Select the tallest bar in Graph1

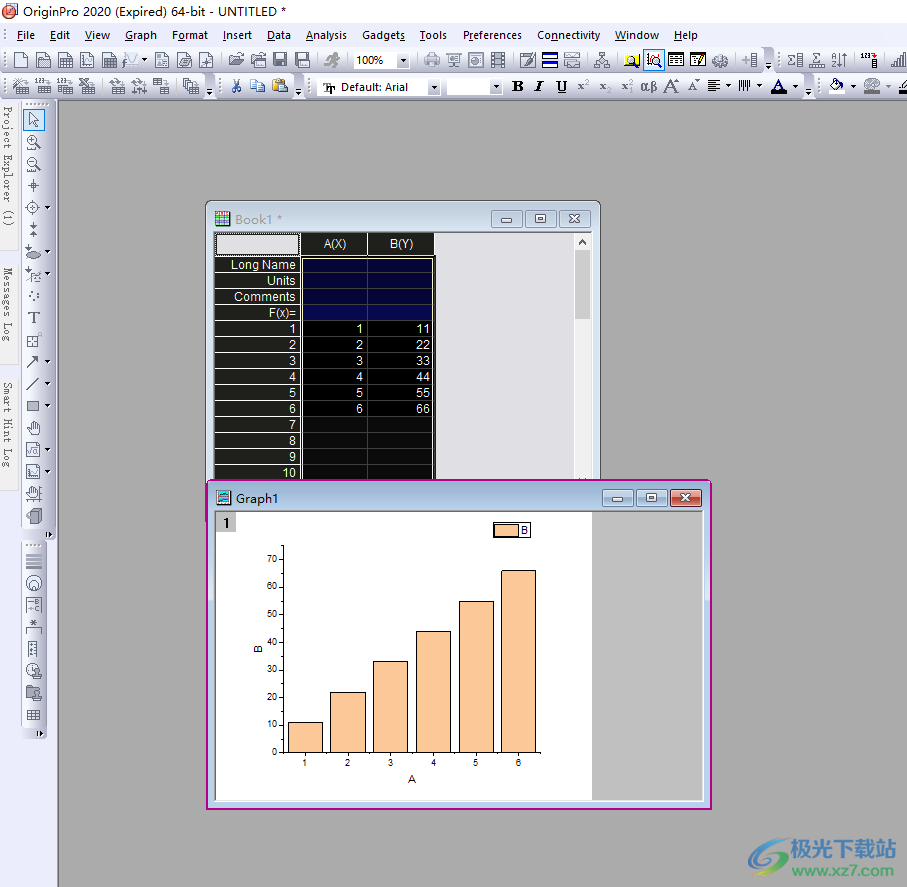518,661
